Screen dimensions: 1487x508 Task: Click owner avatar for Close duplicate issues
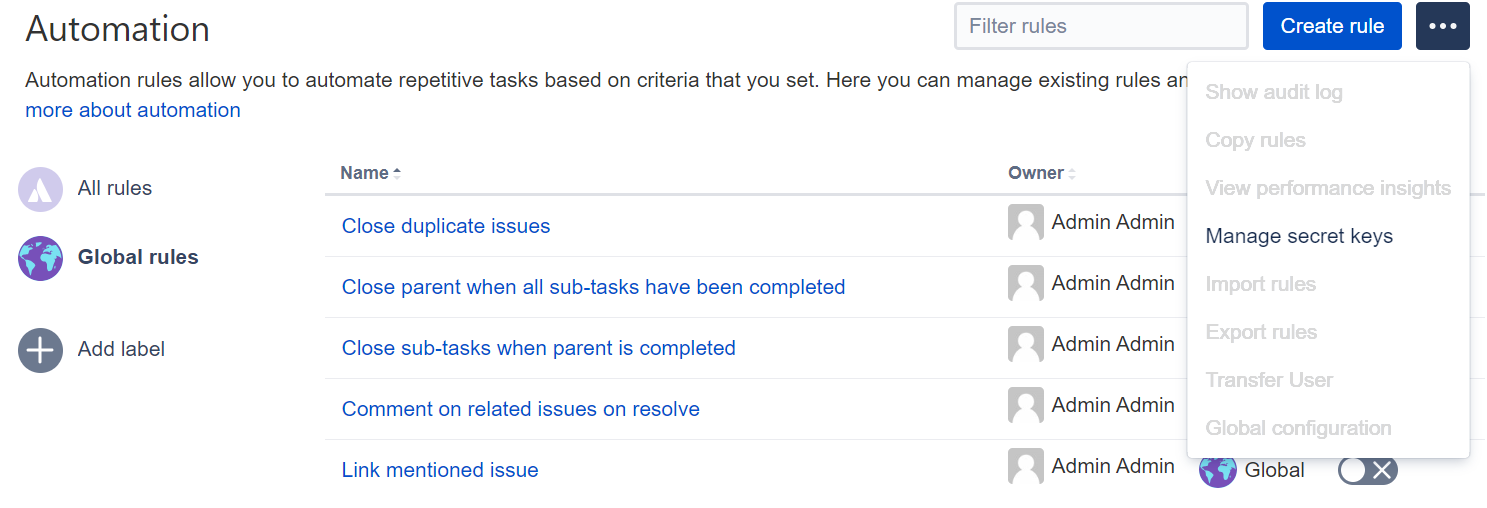coord(1025,223)
